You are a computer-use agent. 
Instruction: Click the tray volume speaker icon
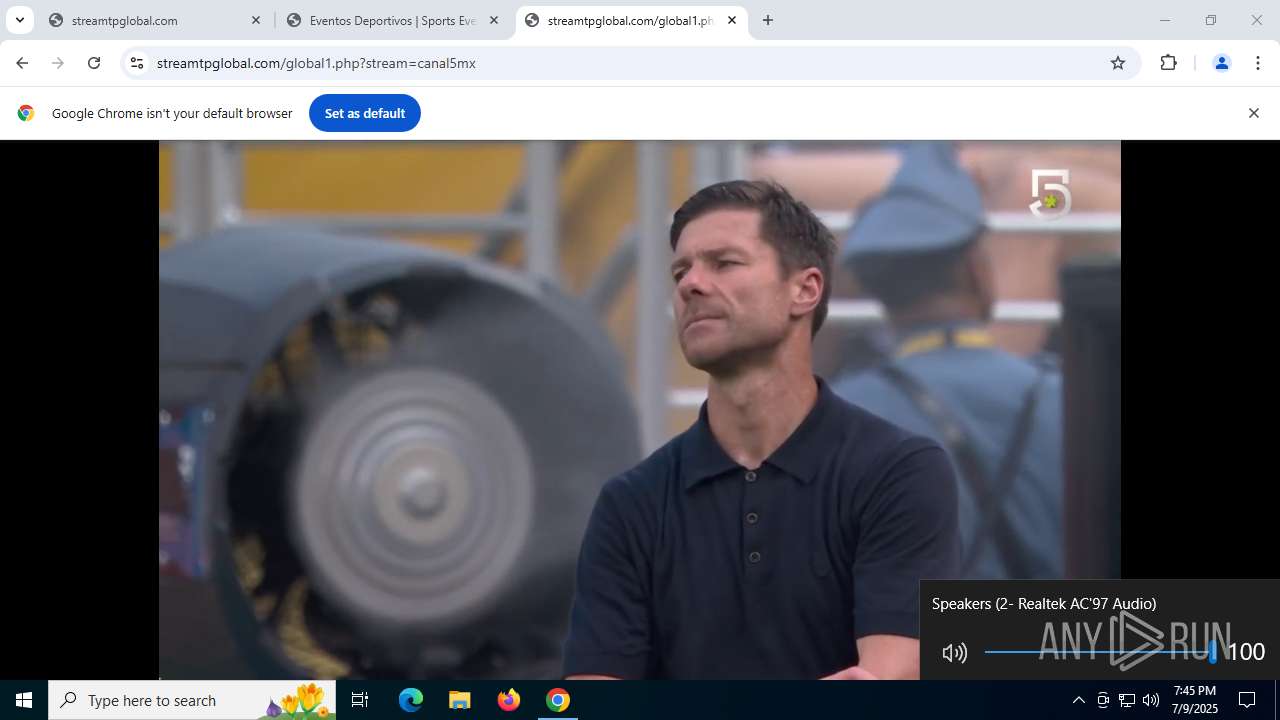pyautogui.click(x=1151, y=700)
